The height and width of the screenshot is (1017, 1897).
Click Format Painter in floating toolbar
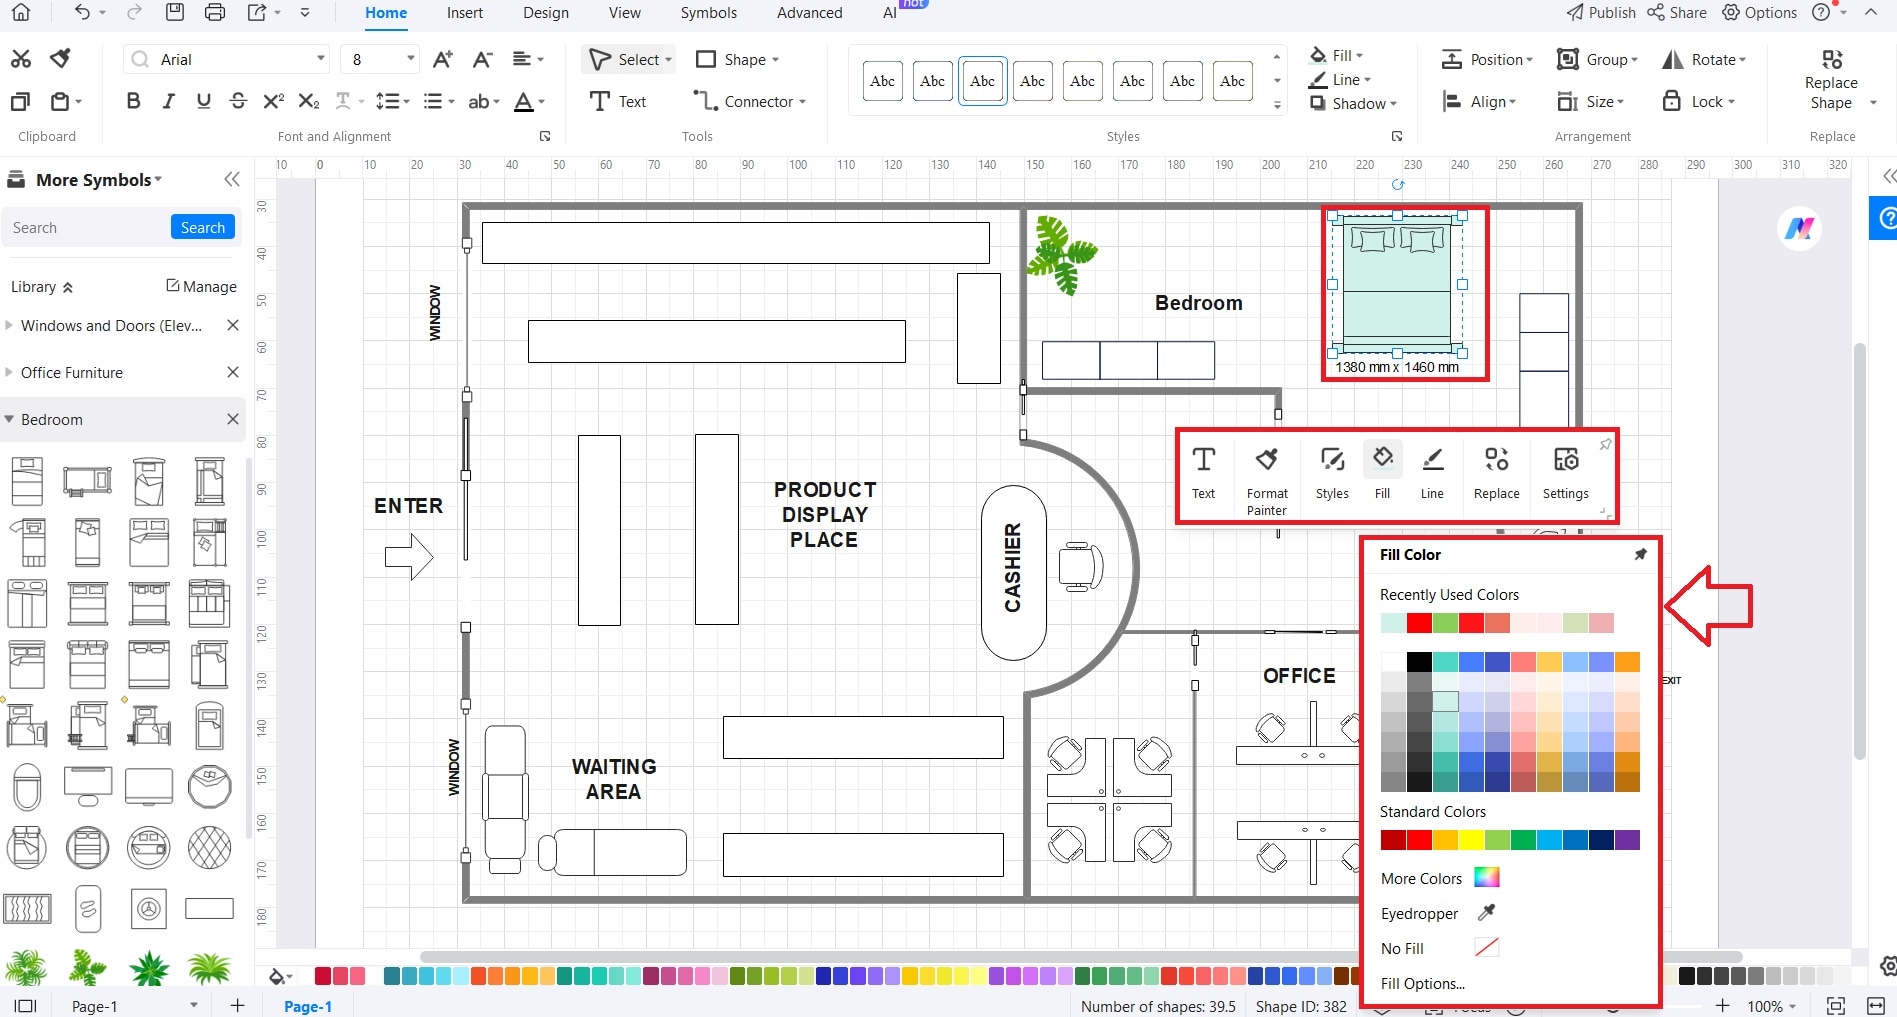coord(1267,479)
